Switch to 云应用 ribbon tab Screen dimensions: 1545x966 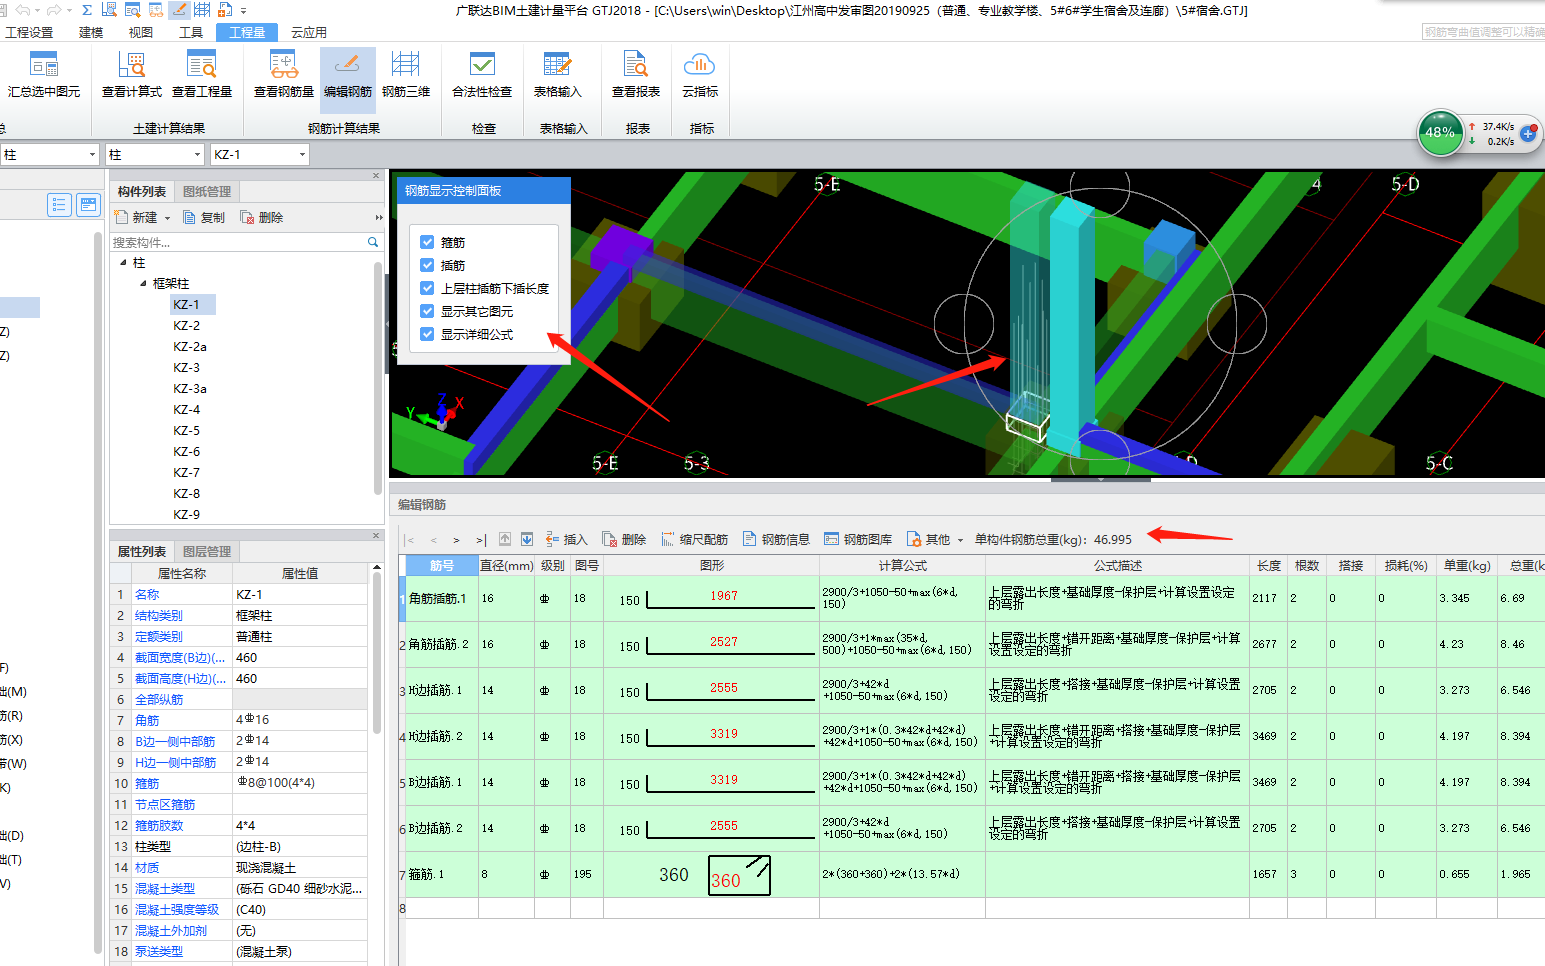pyautogui.click(x=309, y=32)
